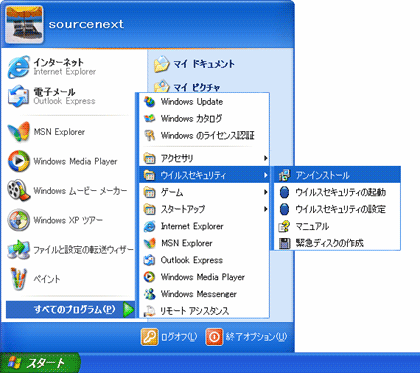Expand the アクセサリ folder submenu
The image size is (420, 373).
coord(204,158)
